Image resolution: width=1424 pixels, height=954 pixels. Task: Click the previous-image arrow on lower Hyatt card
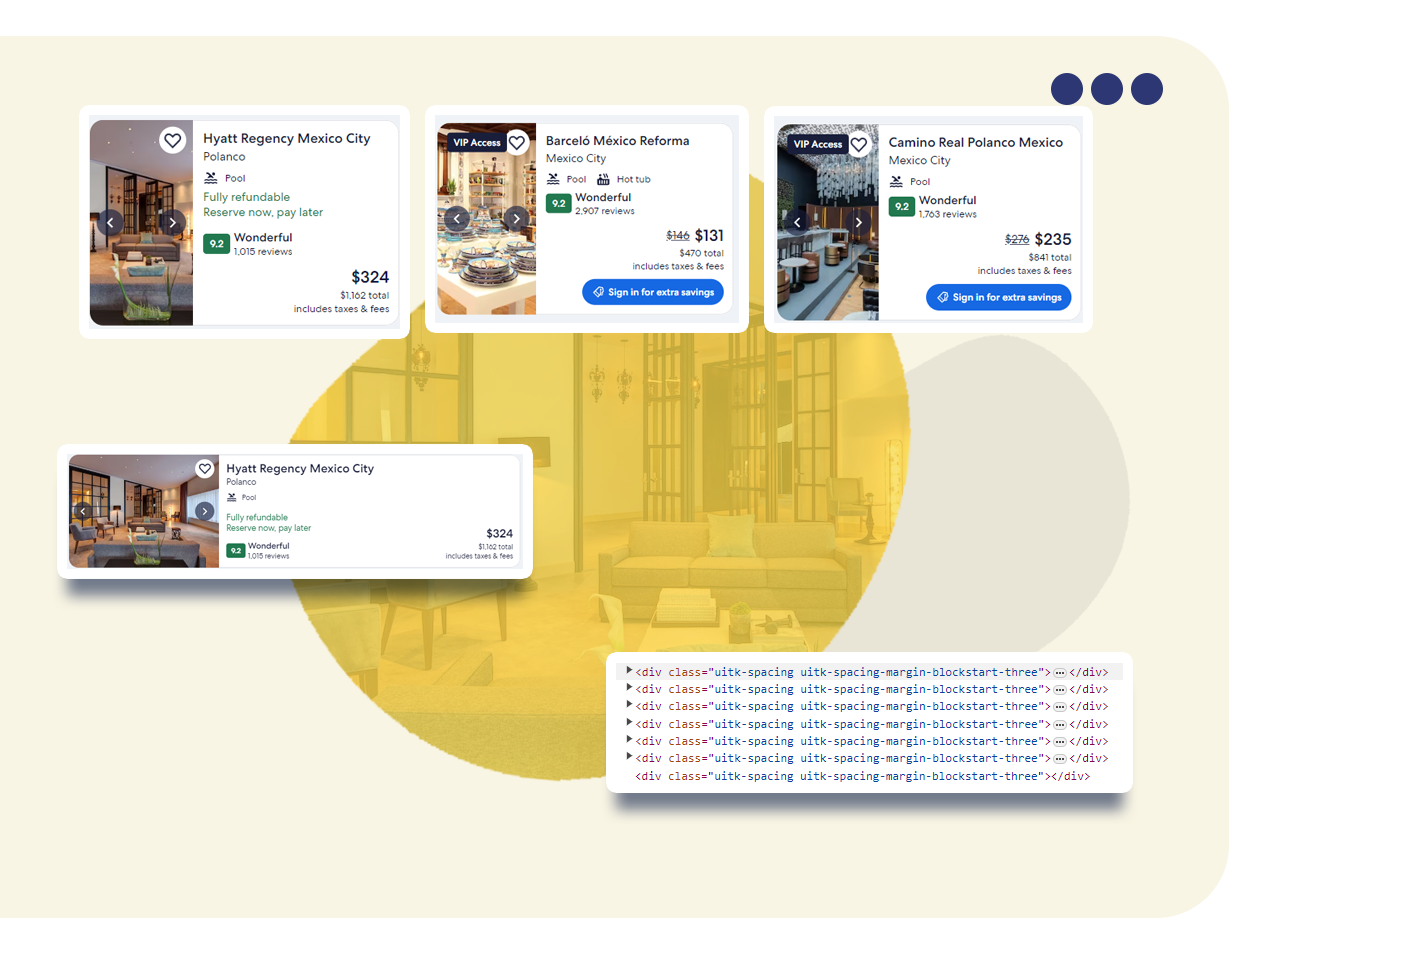click(81, 511)
